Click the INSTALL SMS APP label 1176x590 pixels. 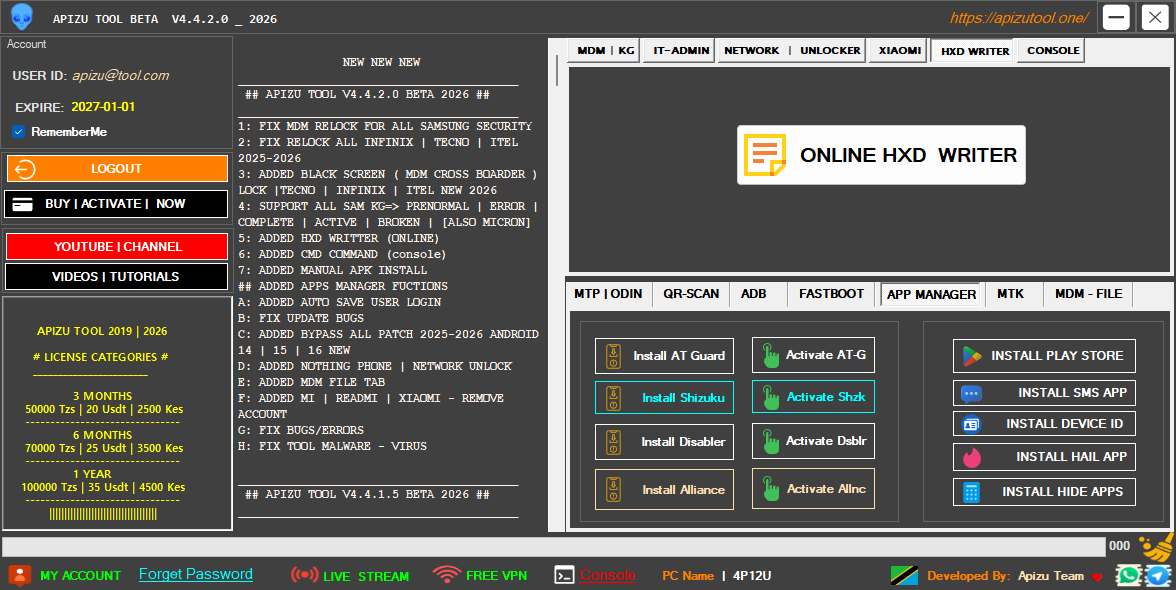(1072, 393)
